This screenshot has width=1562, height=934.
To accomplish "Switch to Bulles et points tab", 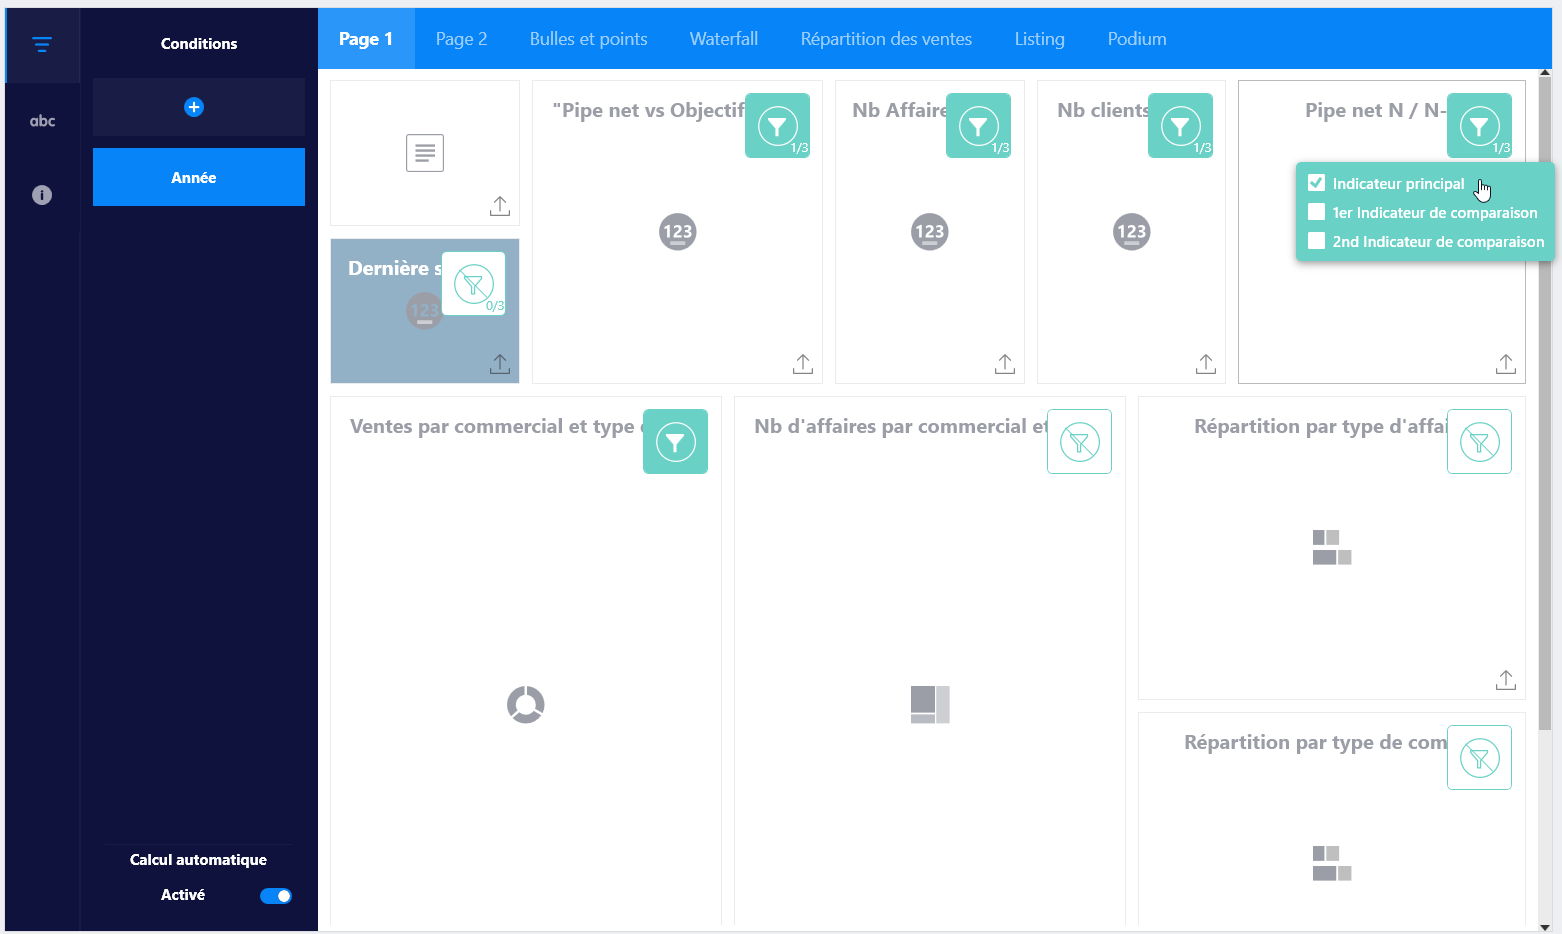I will coord(588,39).
